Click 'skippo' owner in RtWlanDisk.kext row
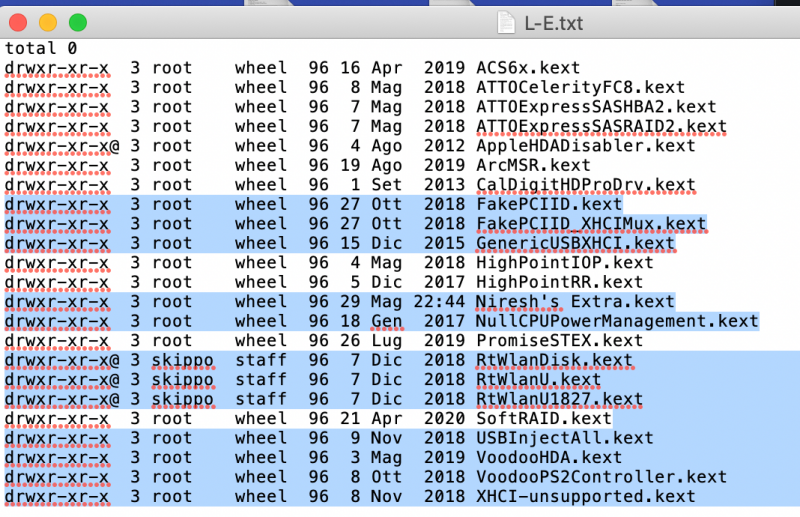Viewport: 800px width, 517px height. click(x=183, y=360)
